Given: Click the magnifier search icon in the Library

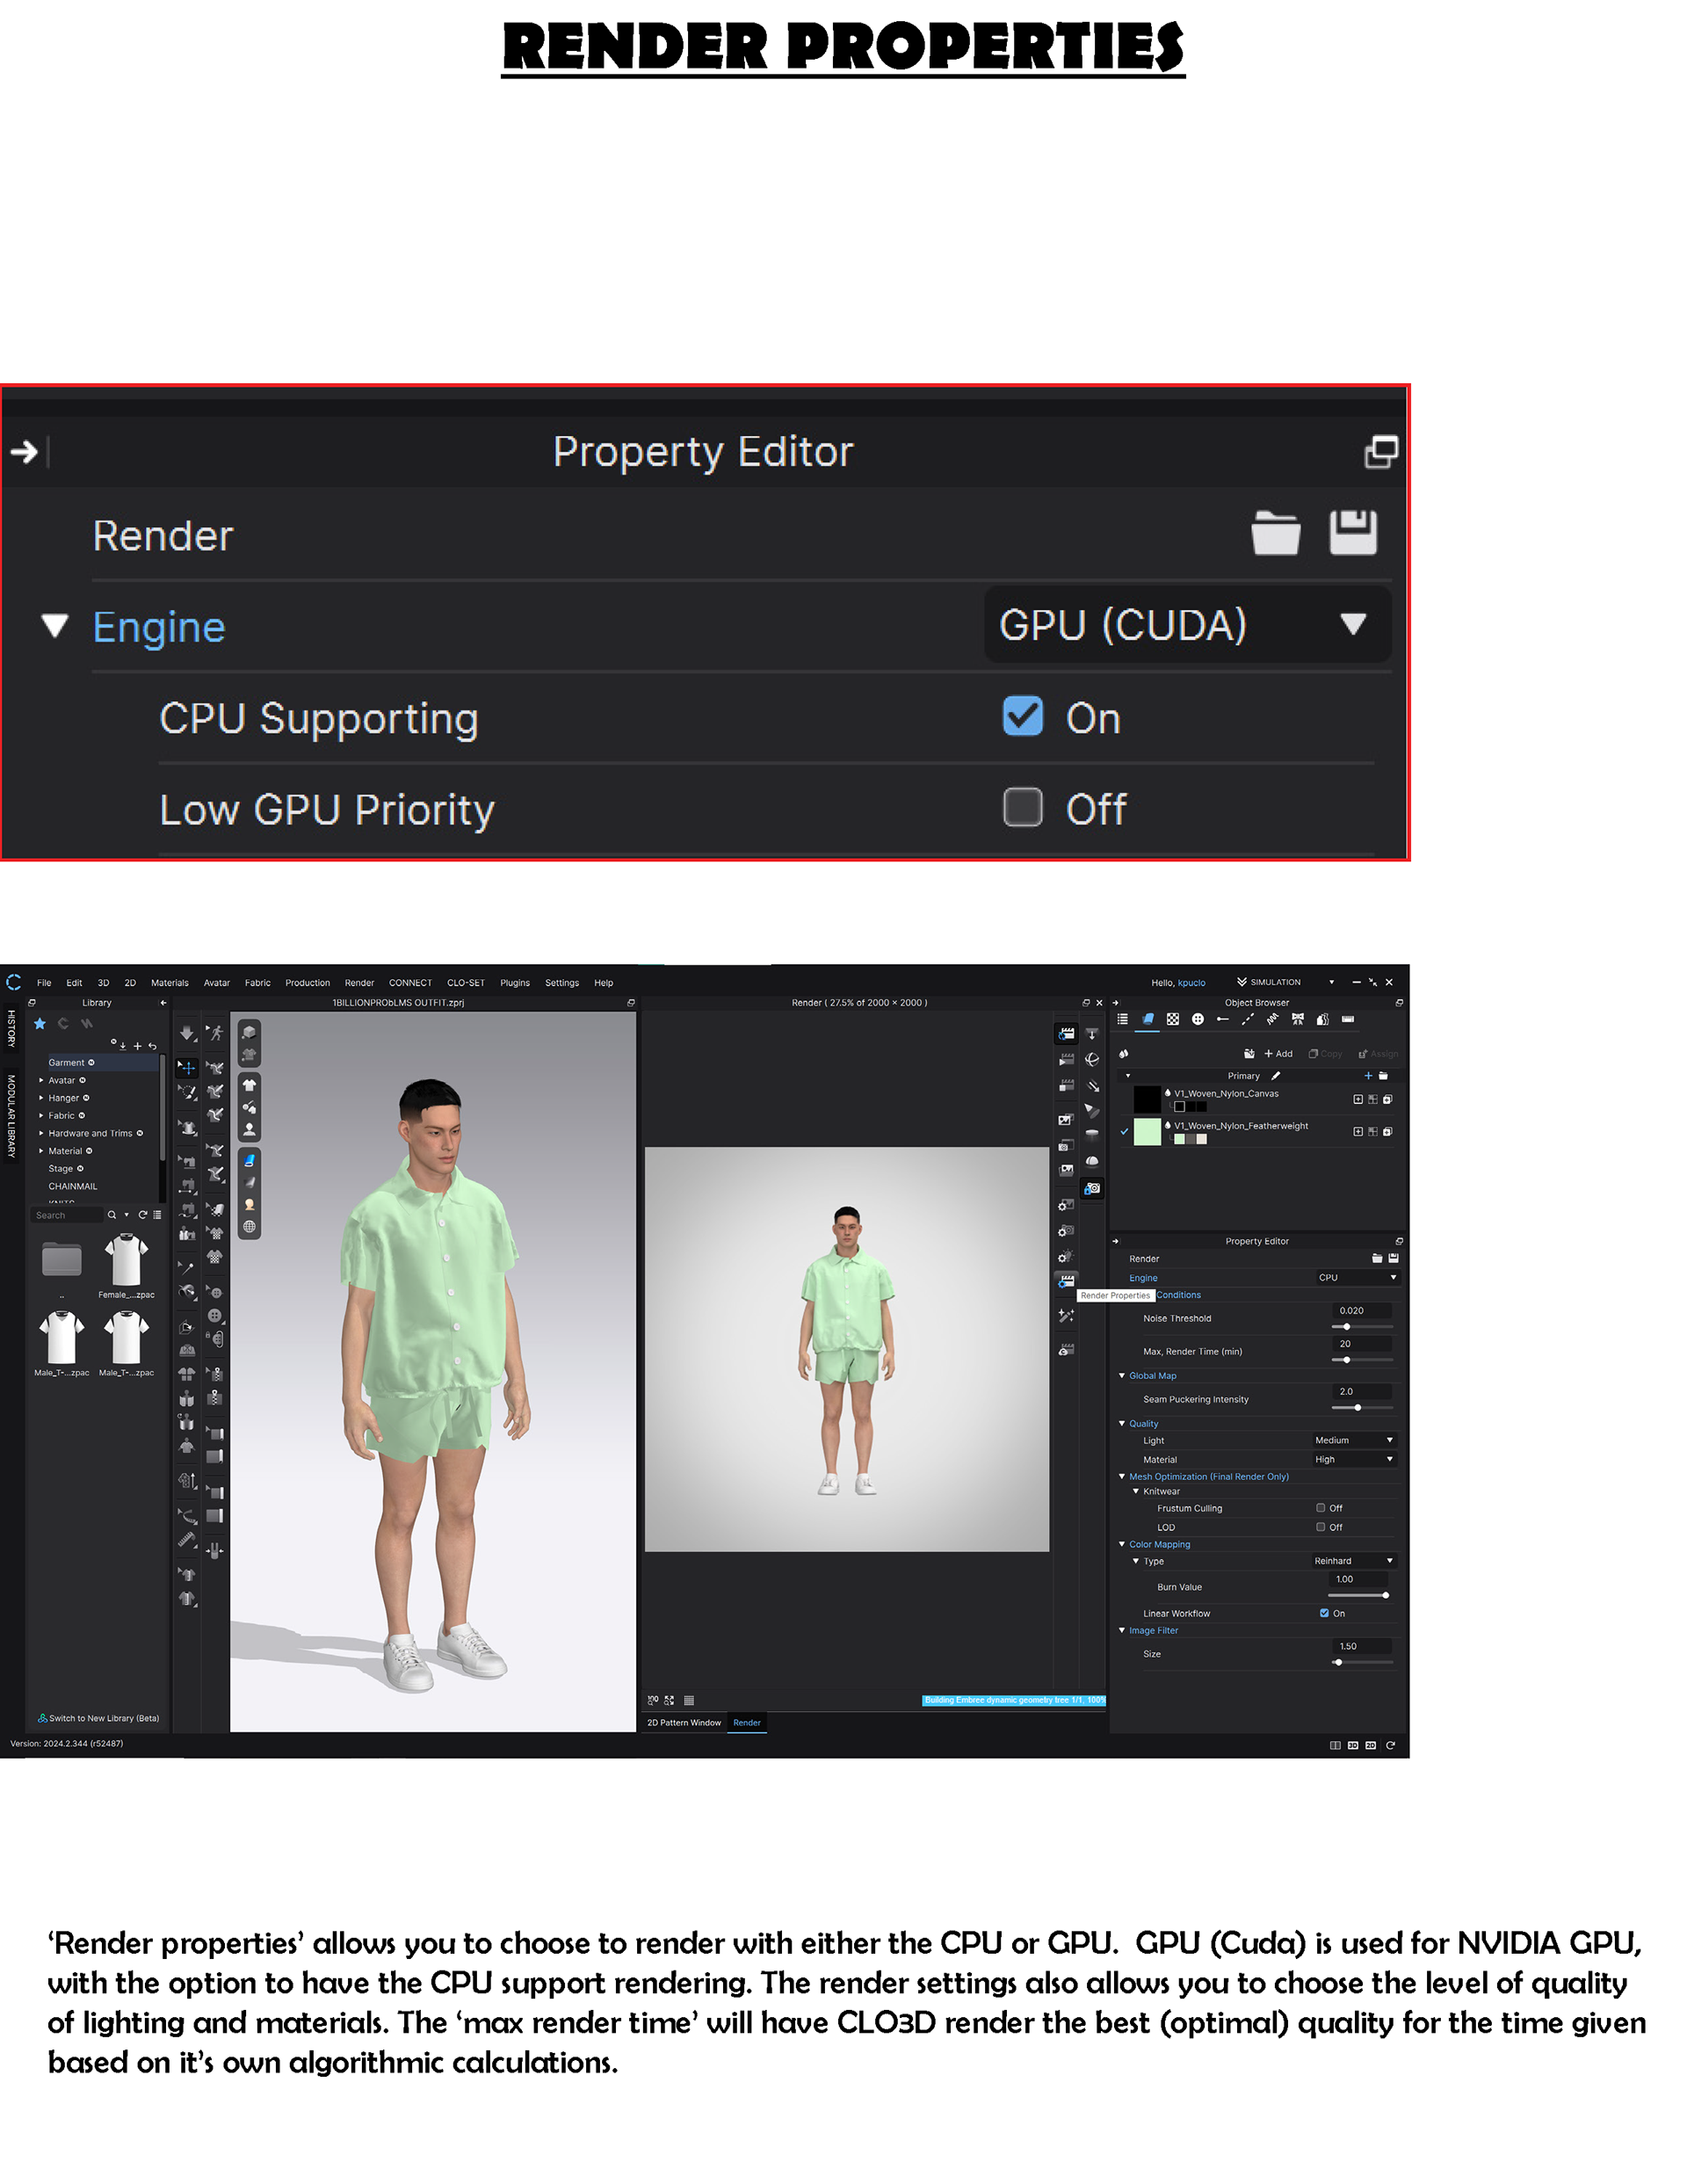Looking at the screenshot, I should [x=112, y=1215].
